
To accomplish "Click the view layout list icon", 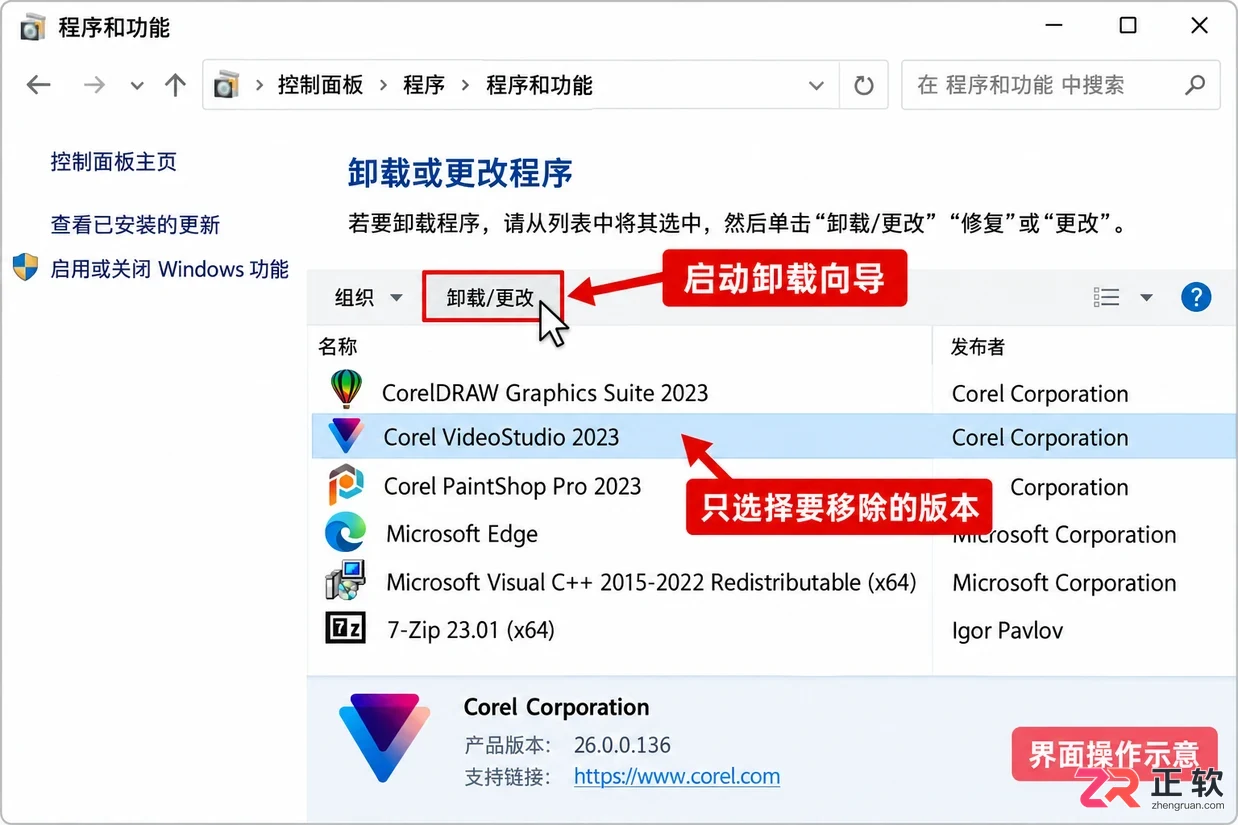I will (x=1107, y=297).
